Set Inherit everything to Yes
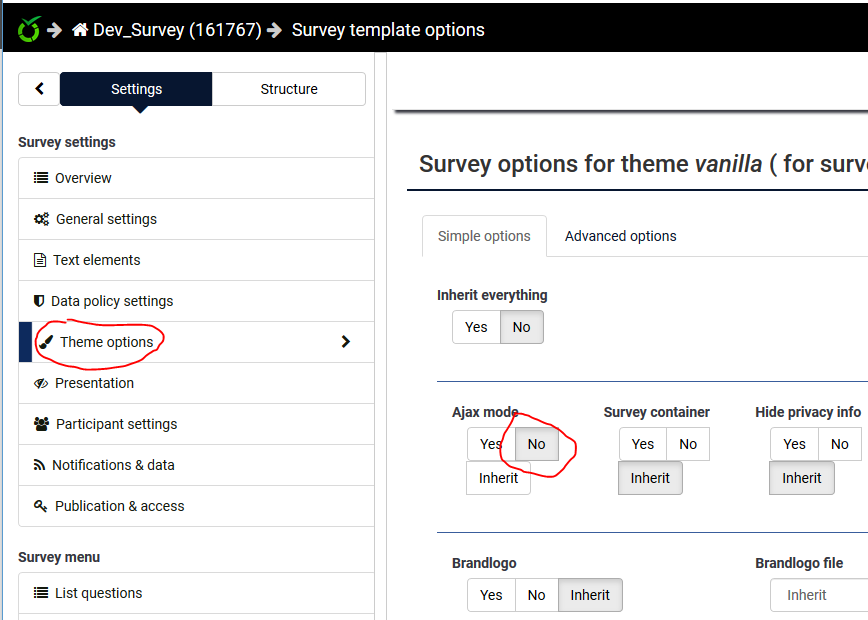868x620 pixels. (x=476, y=327)
